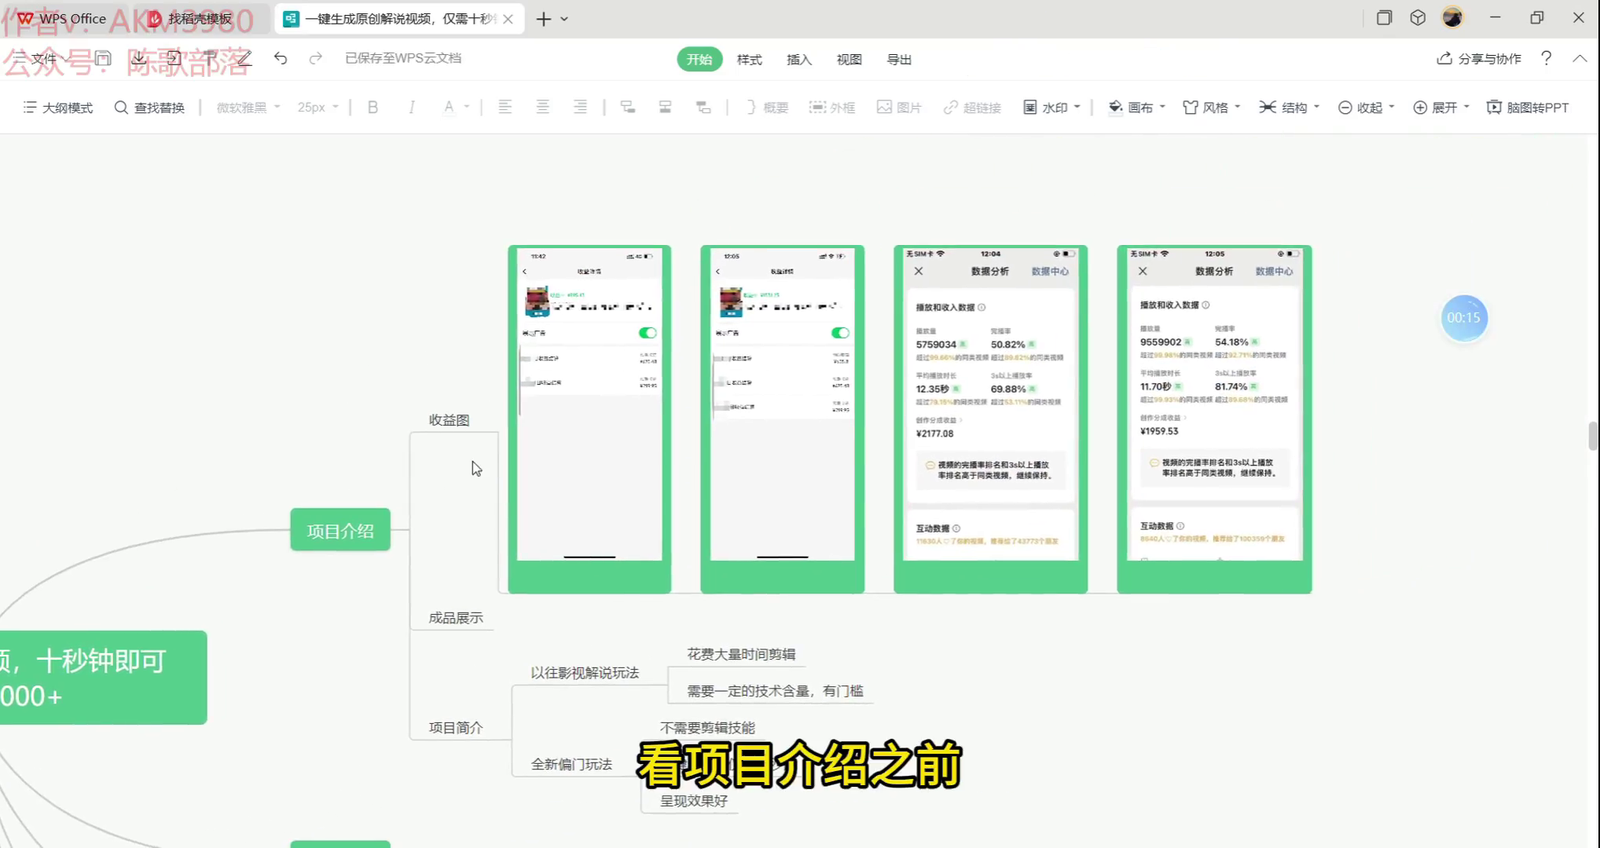The image size is (1600, 848).
Task: Click the first income screenshot thumbnail
Action: 589,419
